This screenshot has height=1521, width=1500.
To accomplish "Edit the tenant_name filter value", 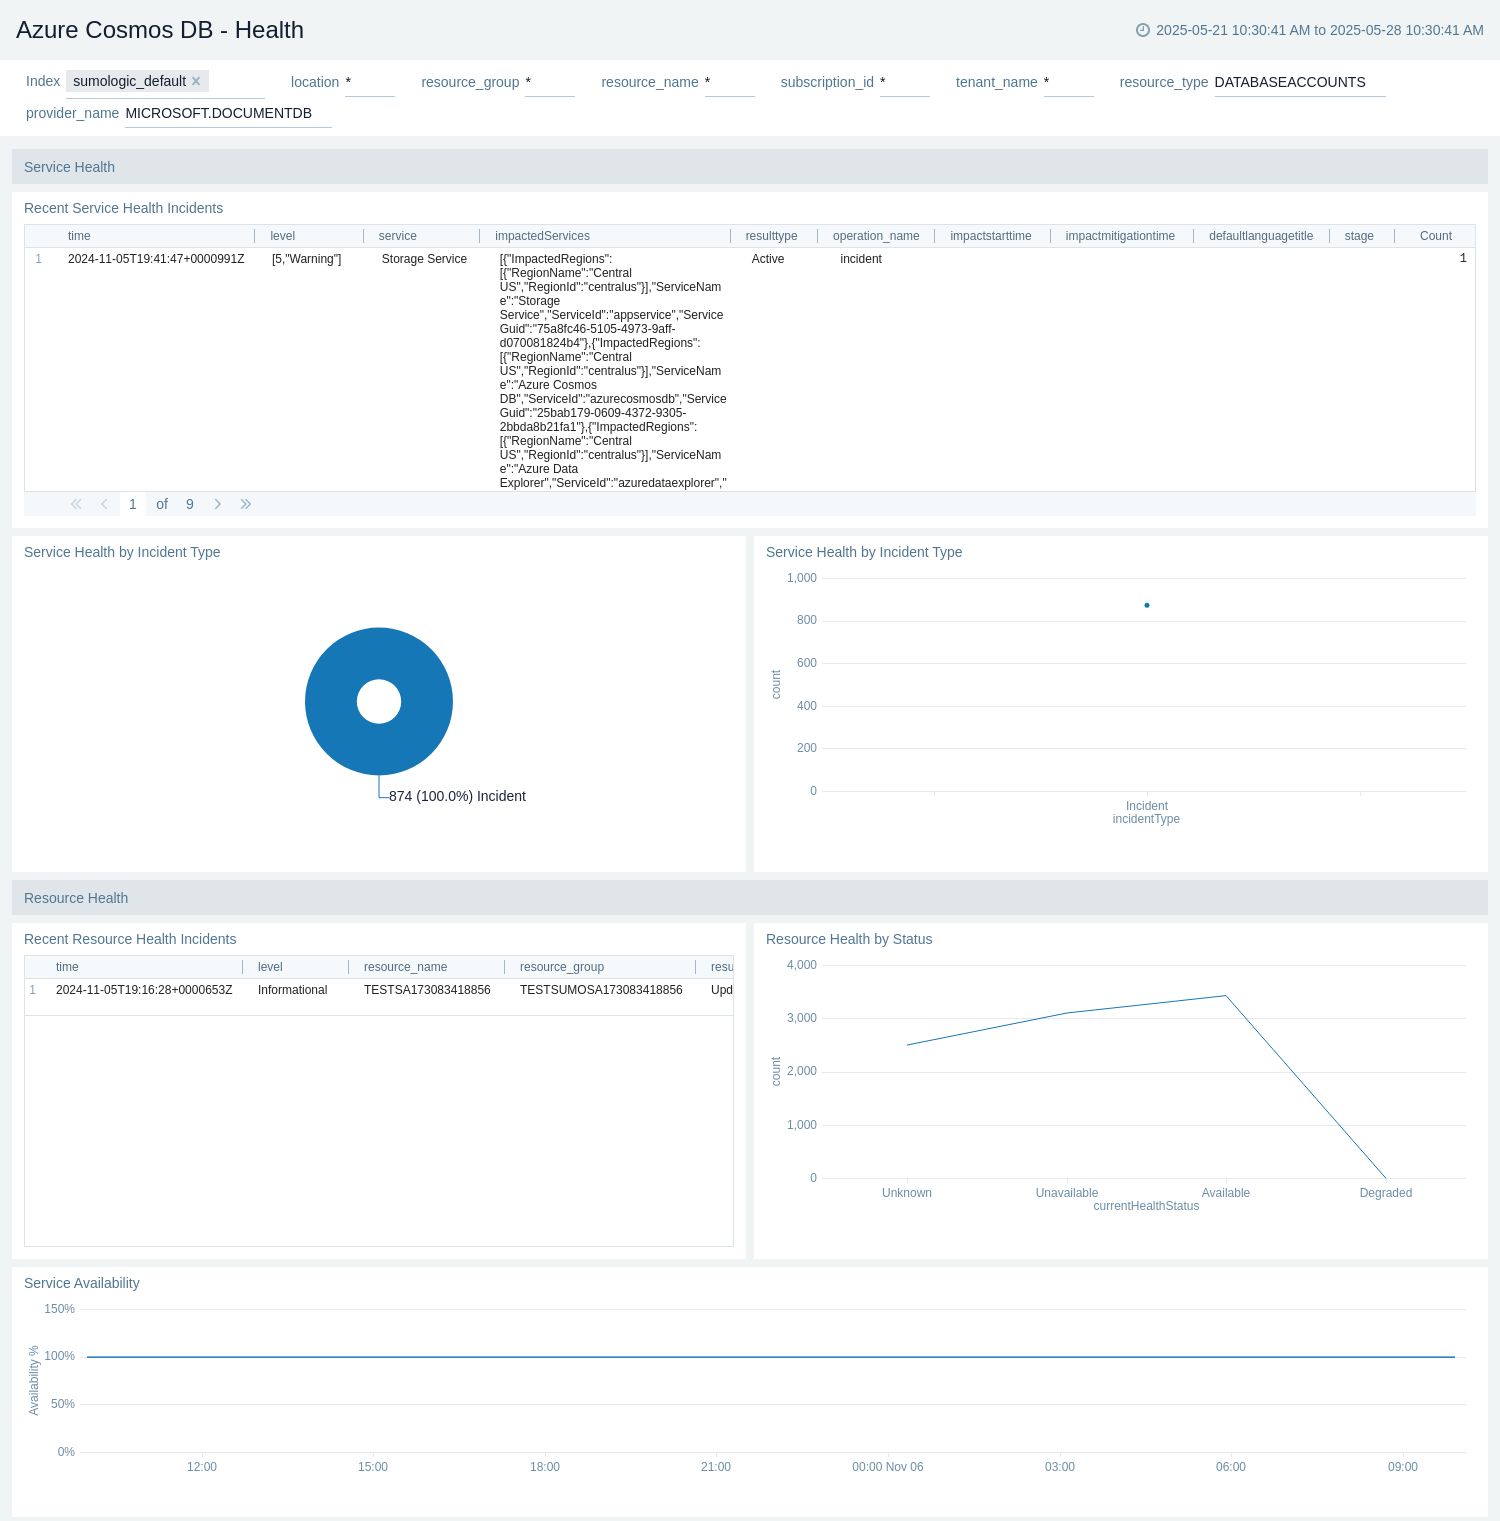I will [x=1068, y=82].
